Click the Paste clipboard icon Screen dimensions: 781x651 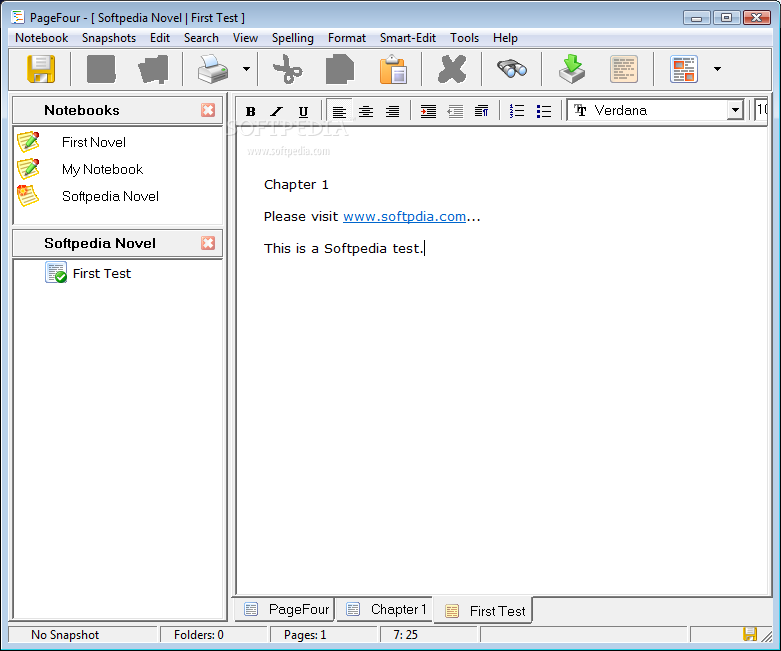393,69
